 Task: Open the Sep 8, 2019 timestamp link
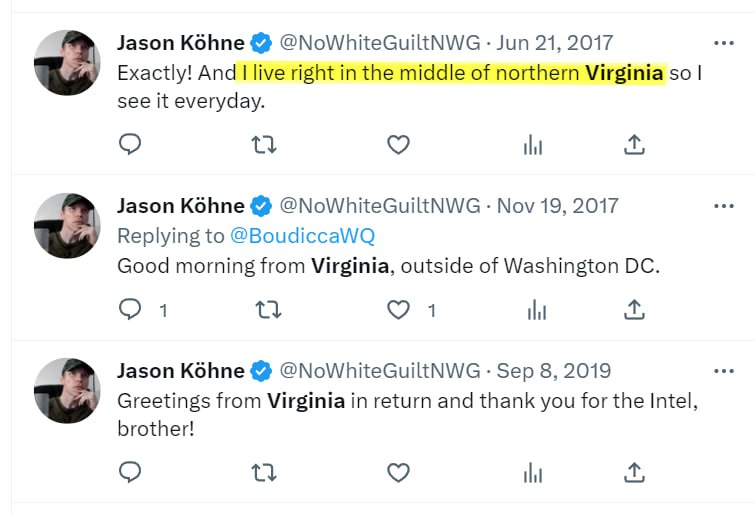point(554,371)
